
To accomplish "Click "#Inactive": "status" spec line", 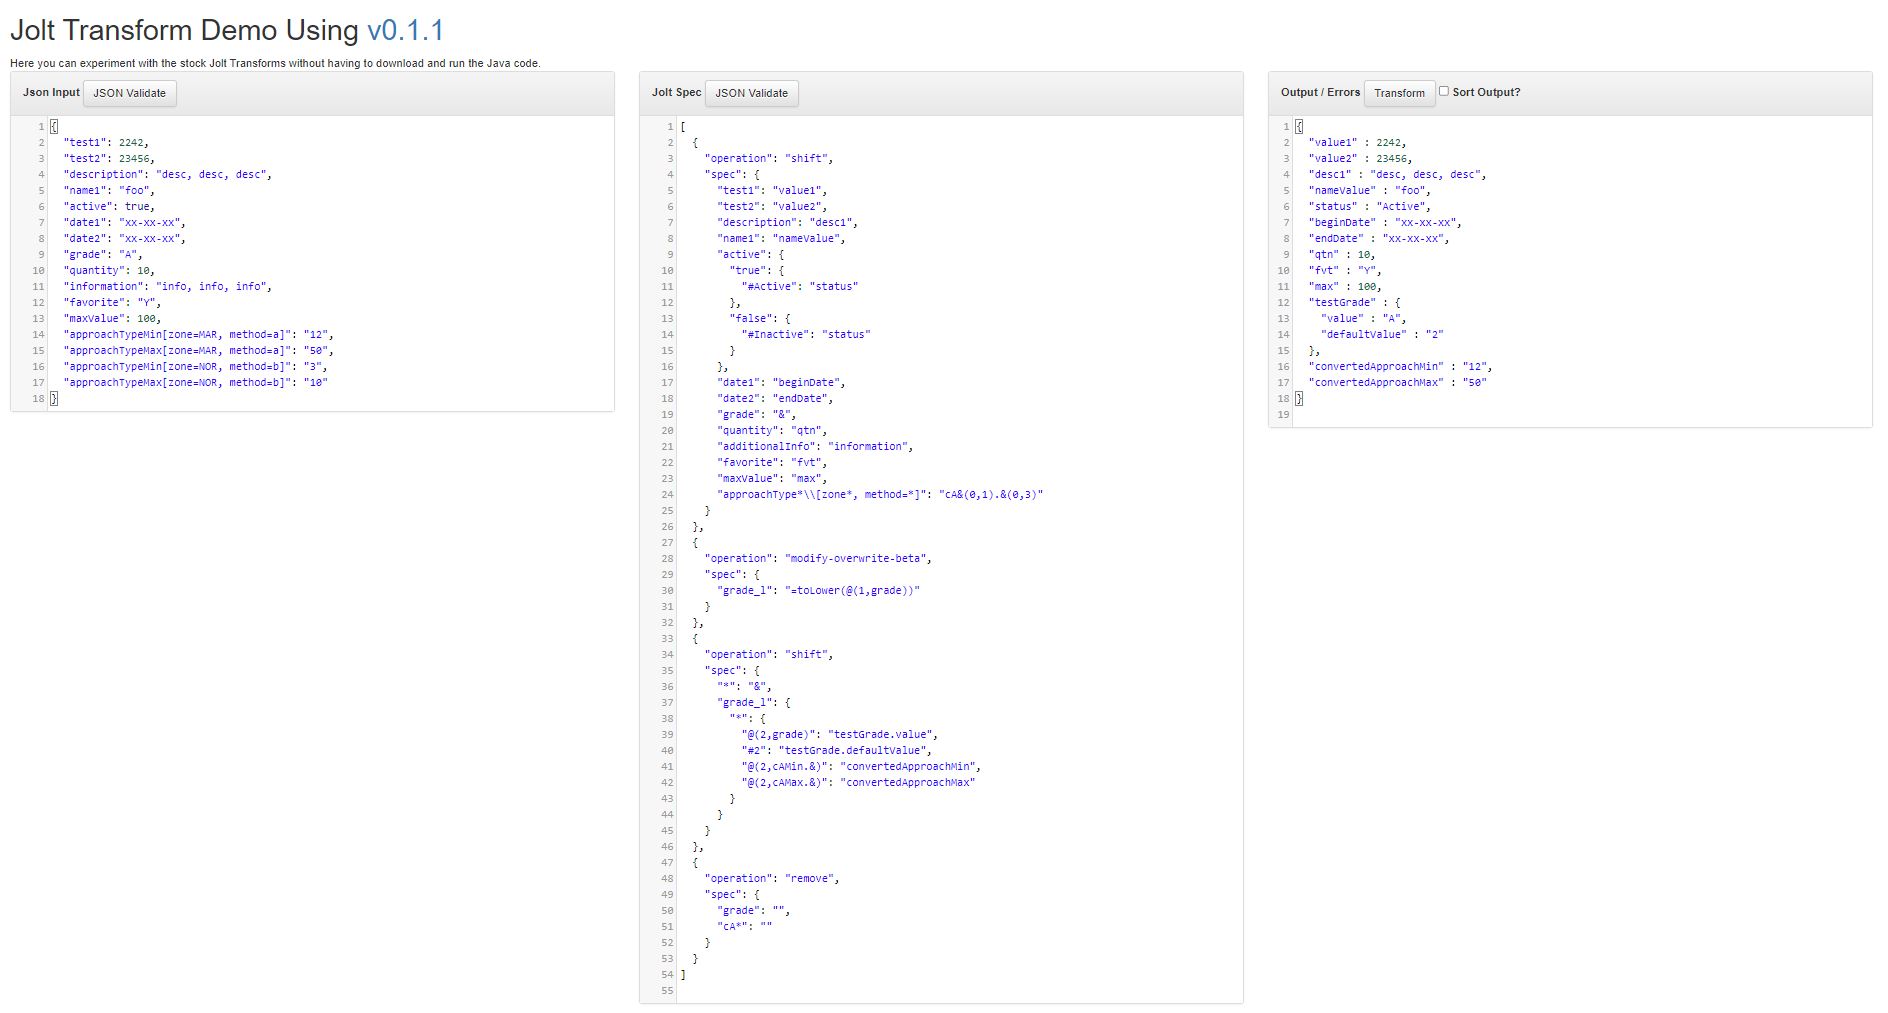I will pos(806,335).
